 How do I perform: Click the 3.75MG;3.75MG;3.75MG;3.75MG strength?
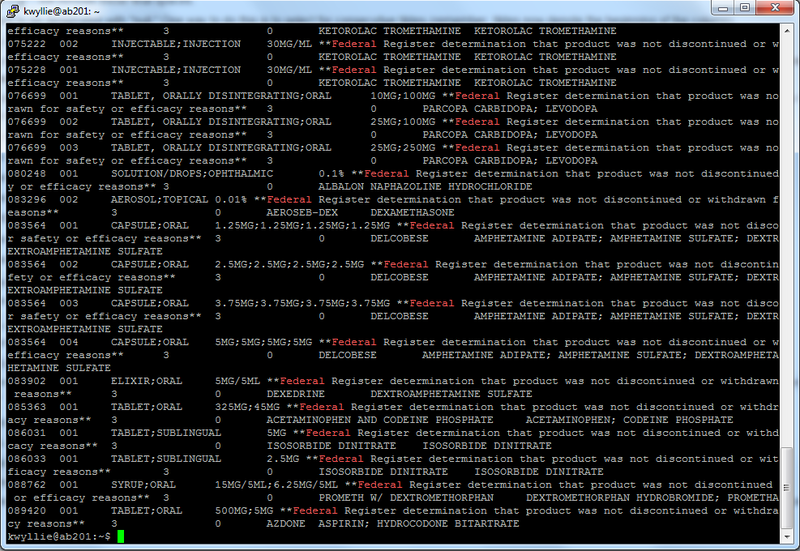pos(303,304)
